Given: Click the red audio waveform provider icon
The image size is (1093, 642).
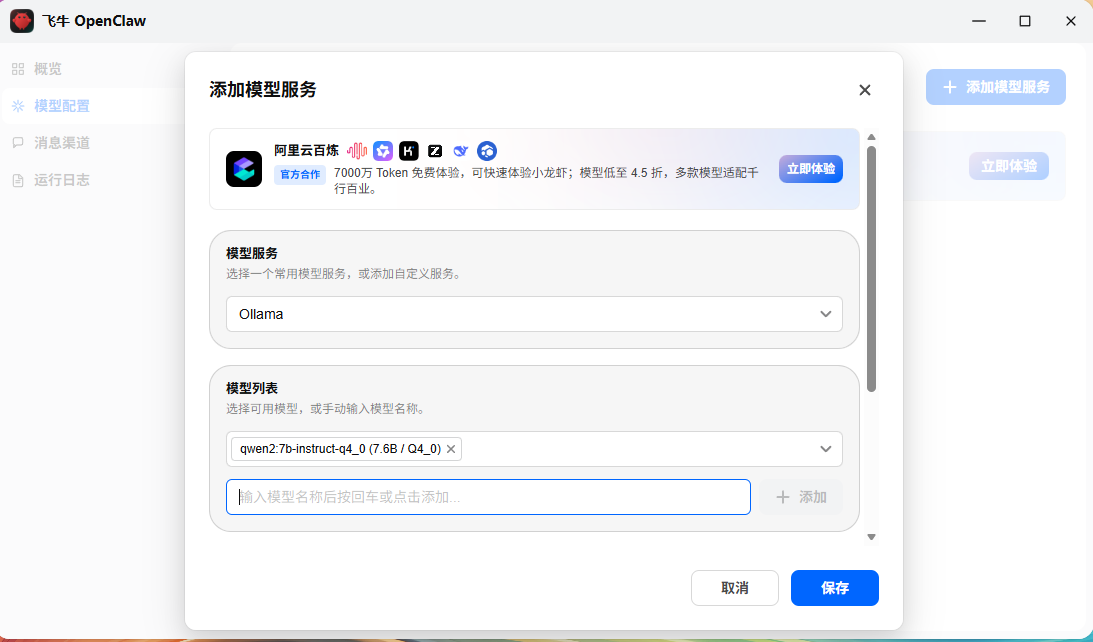Looking at the screenshot, I should coord(357,150).
